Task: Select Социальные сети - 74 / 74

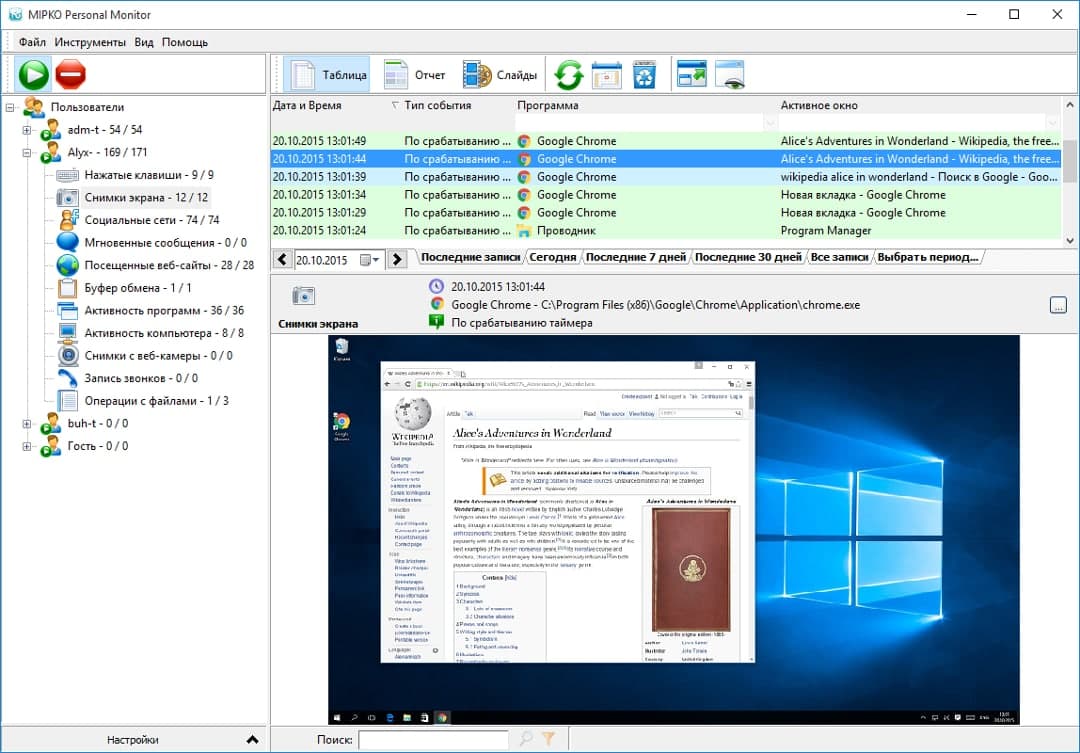Action: pos(152,220)
